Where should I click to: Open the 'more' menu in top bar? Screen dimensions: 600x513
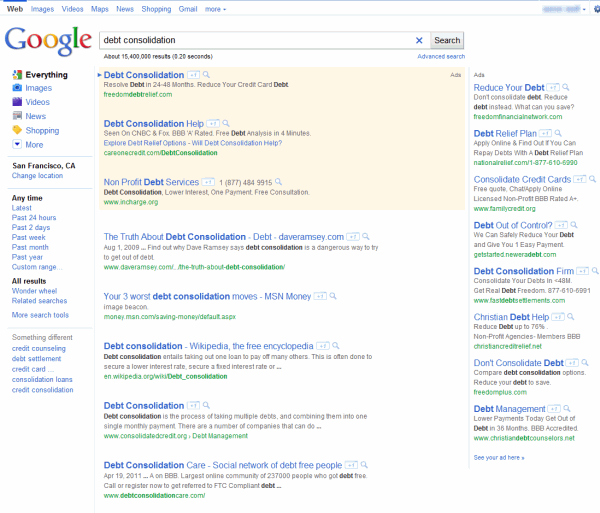(215, 9)
